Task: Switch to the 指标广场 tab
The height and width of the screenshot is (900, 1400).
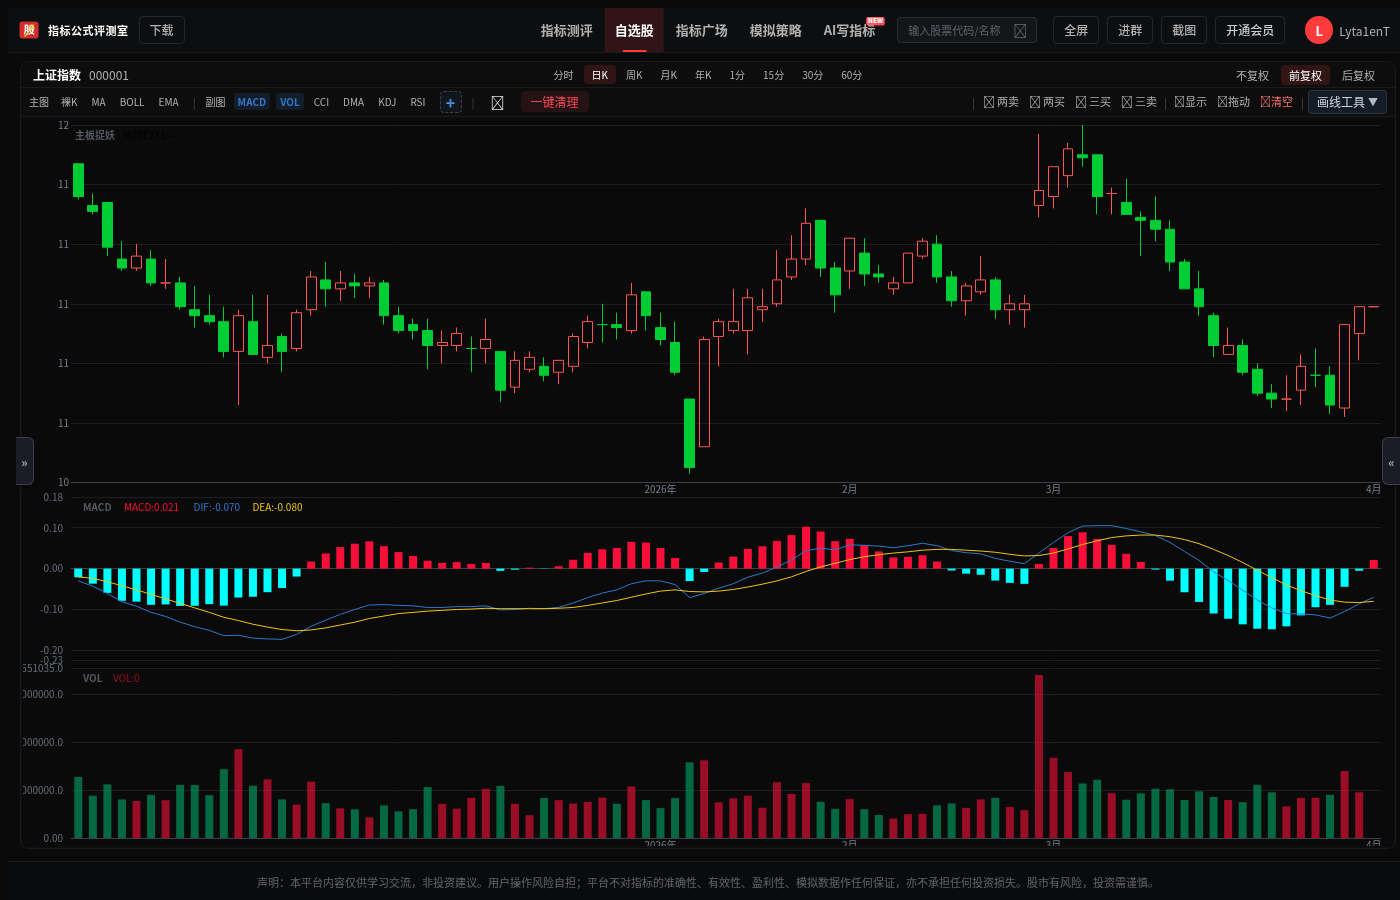Action: pyautogui.click(x=701, y=31)
